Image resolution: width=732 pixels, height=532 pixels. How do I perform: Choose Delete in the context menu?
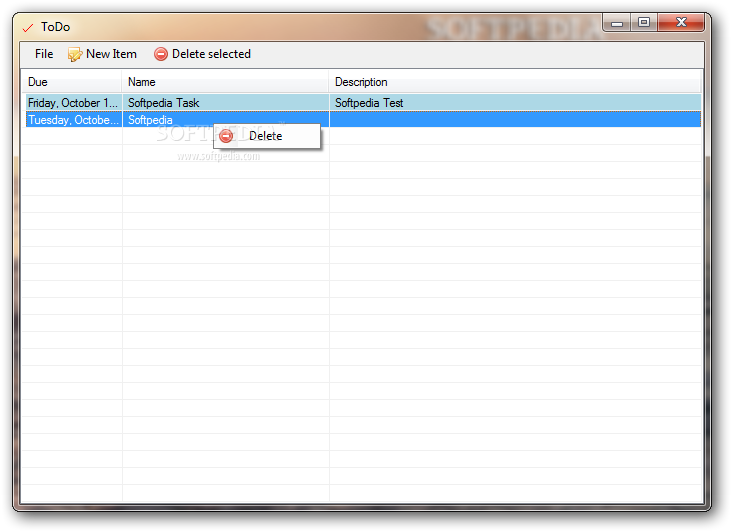pos(267,136)
